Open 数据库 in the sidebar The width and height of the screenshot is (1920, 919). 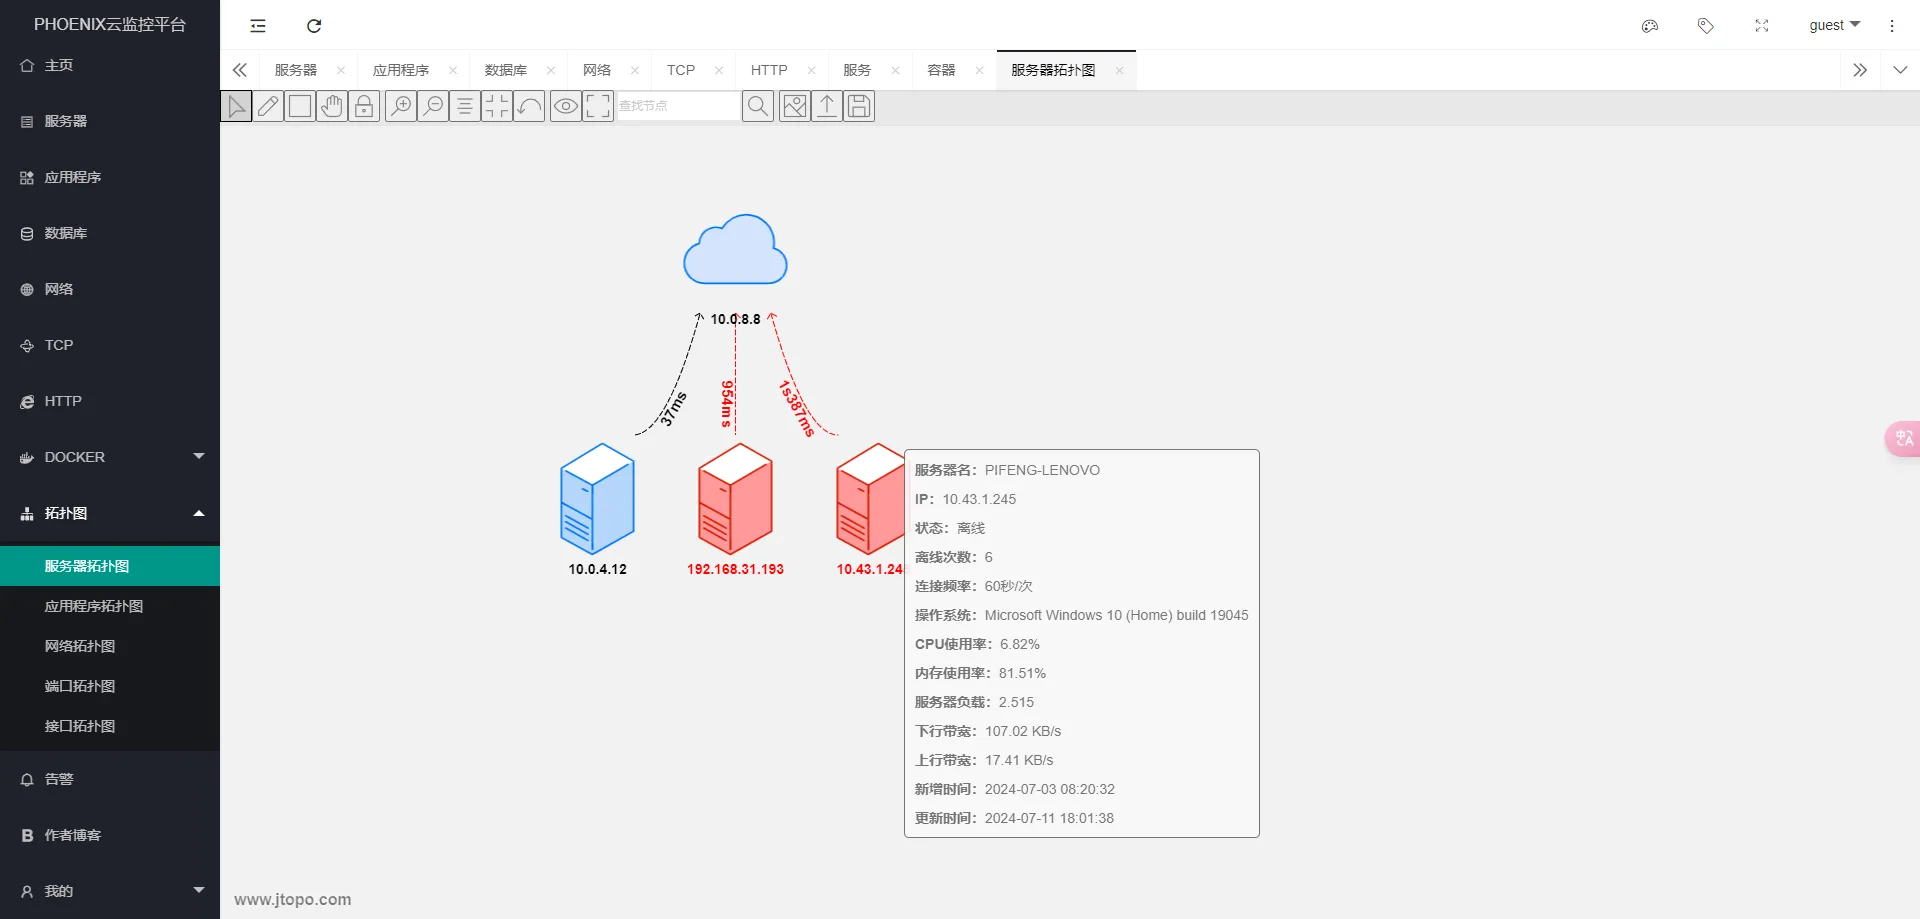tap(110, 233)
